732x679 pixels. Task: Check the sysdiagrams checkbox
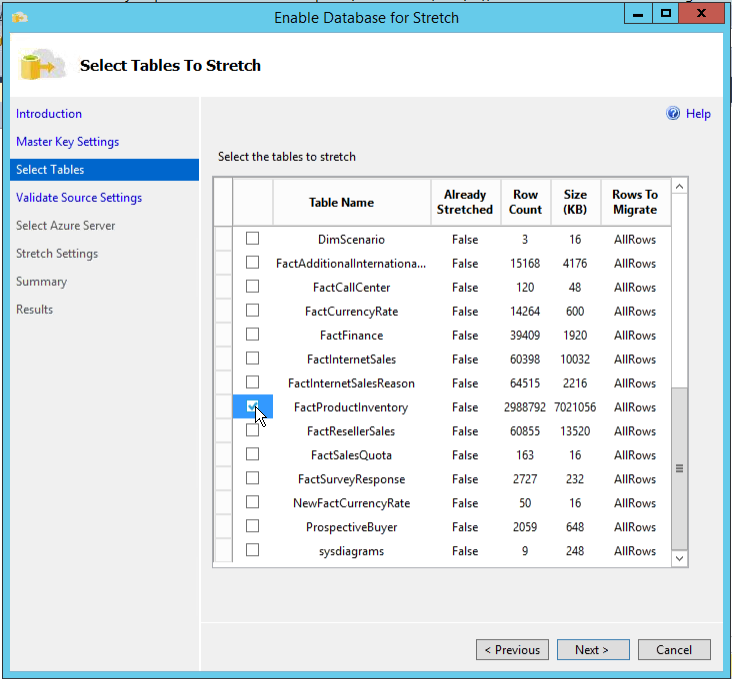tap(253, 550)
